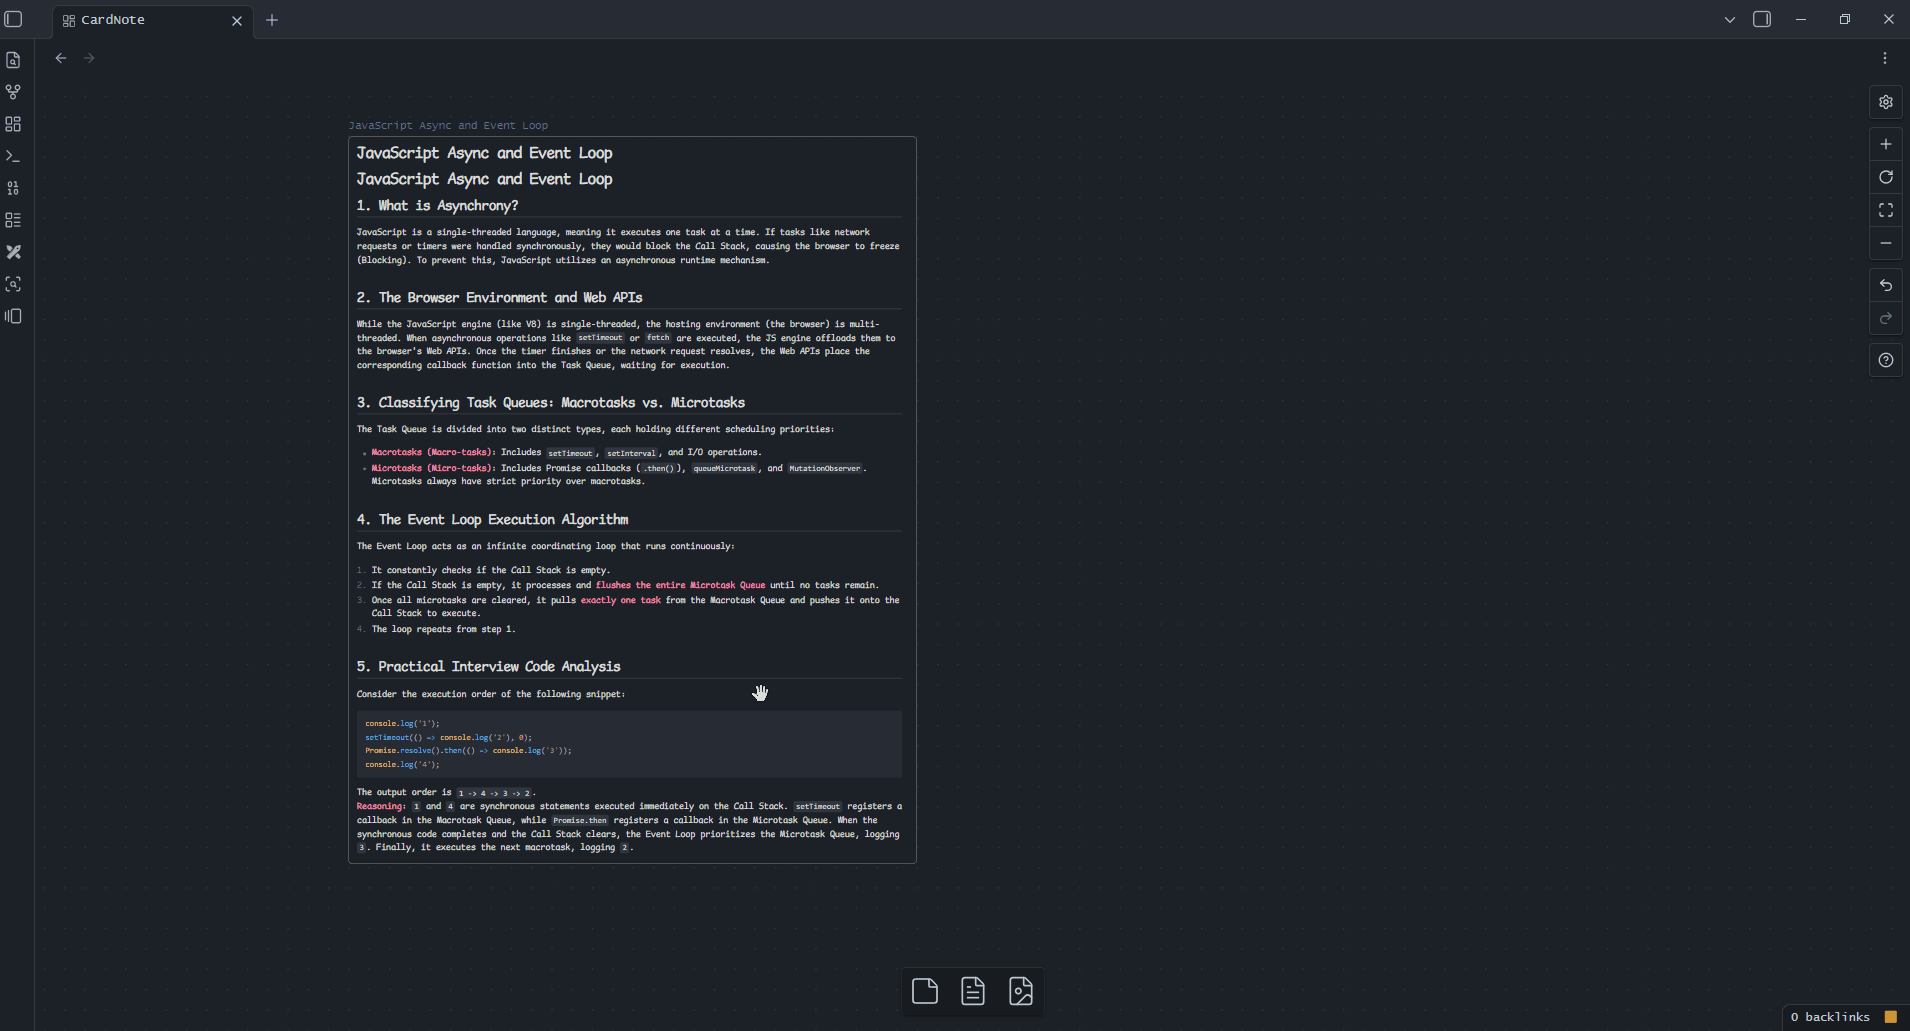Viewport: 1910px width, 1031px height.
Task: Open command palette terminal icon
Action: pos(13,156)
